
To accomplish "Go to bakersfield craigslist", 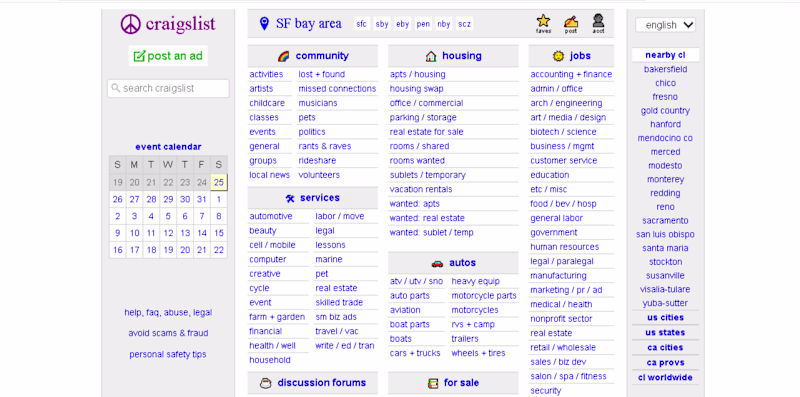I will (665, 69).
